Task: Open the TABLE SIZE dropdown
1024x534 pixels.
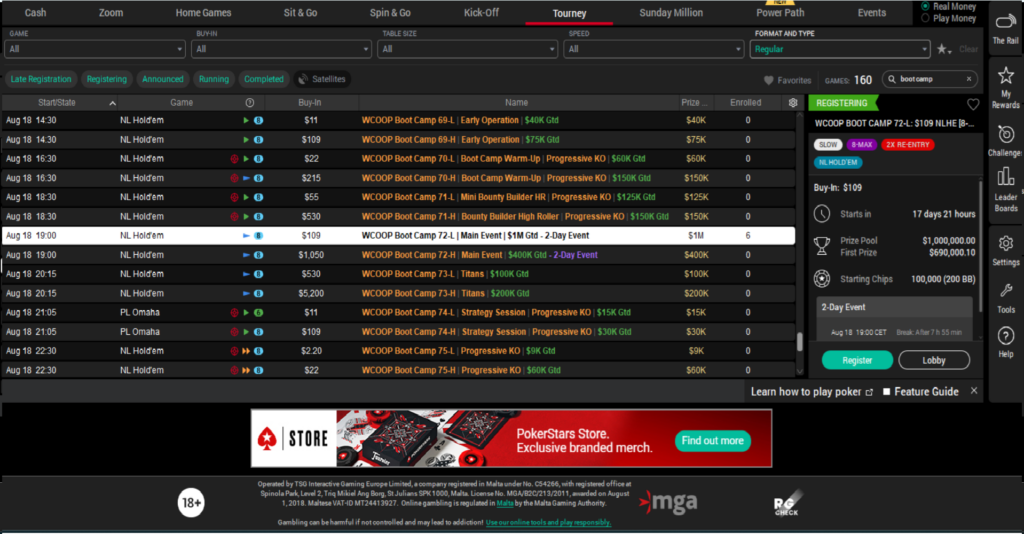Action: (x=468, y=49)
